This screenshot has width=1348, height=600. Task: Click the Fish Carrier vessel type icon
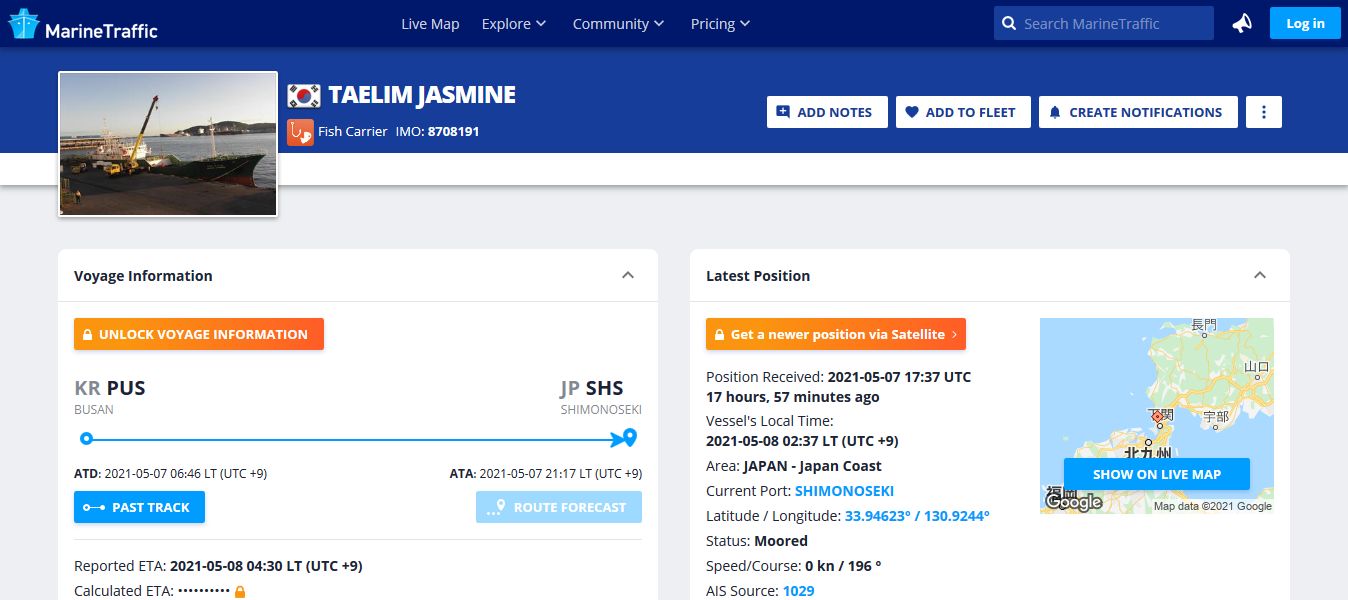point(300,132)
